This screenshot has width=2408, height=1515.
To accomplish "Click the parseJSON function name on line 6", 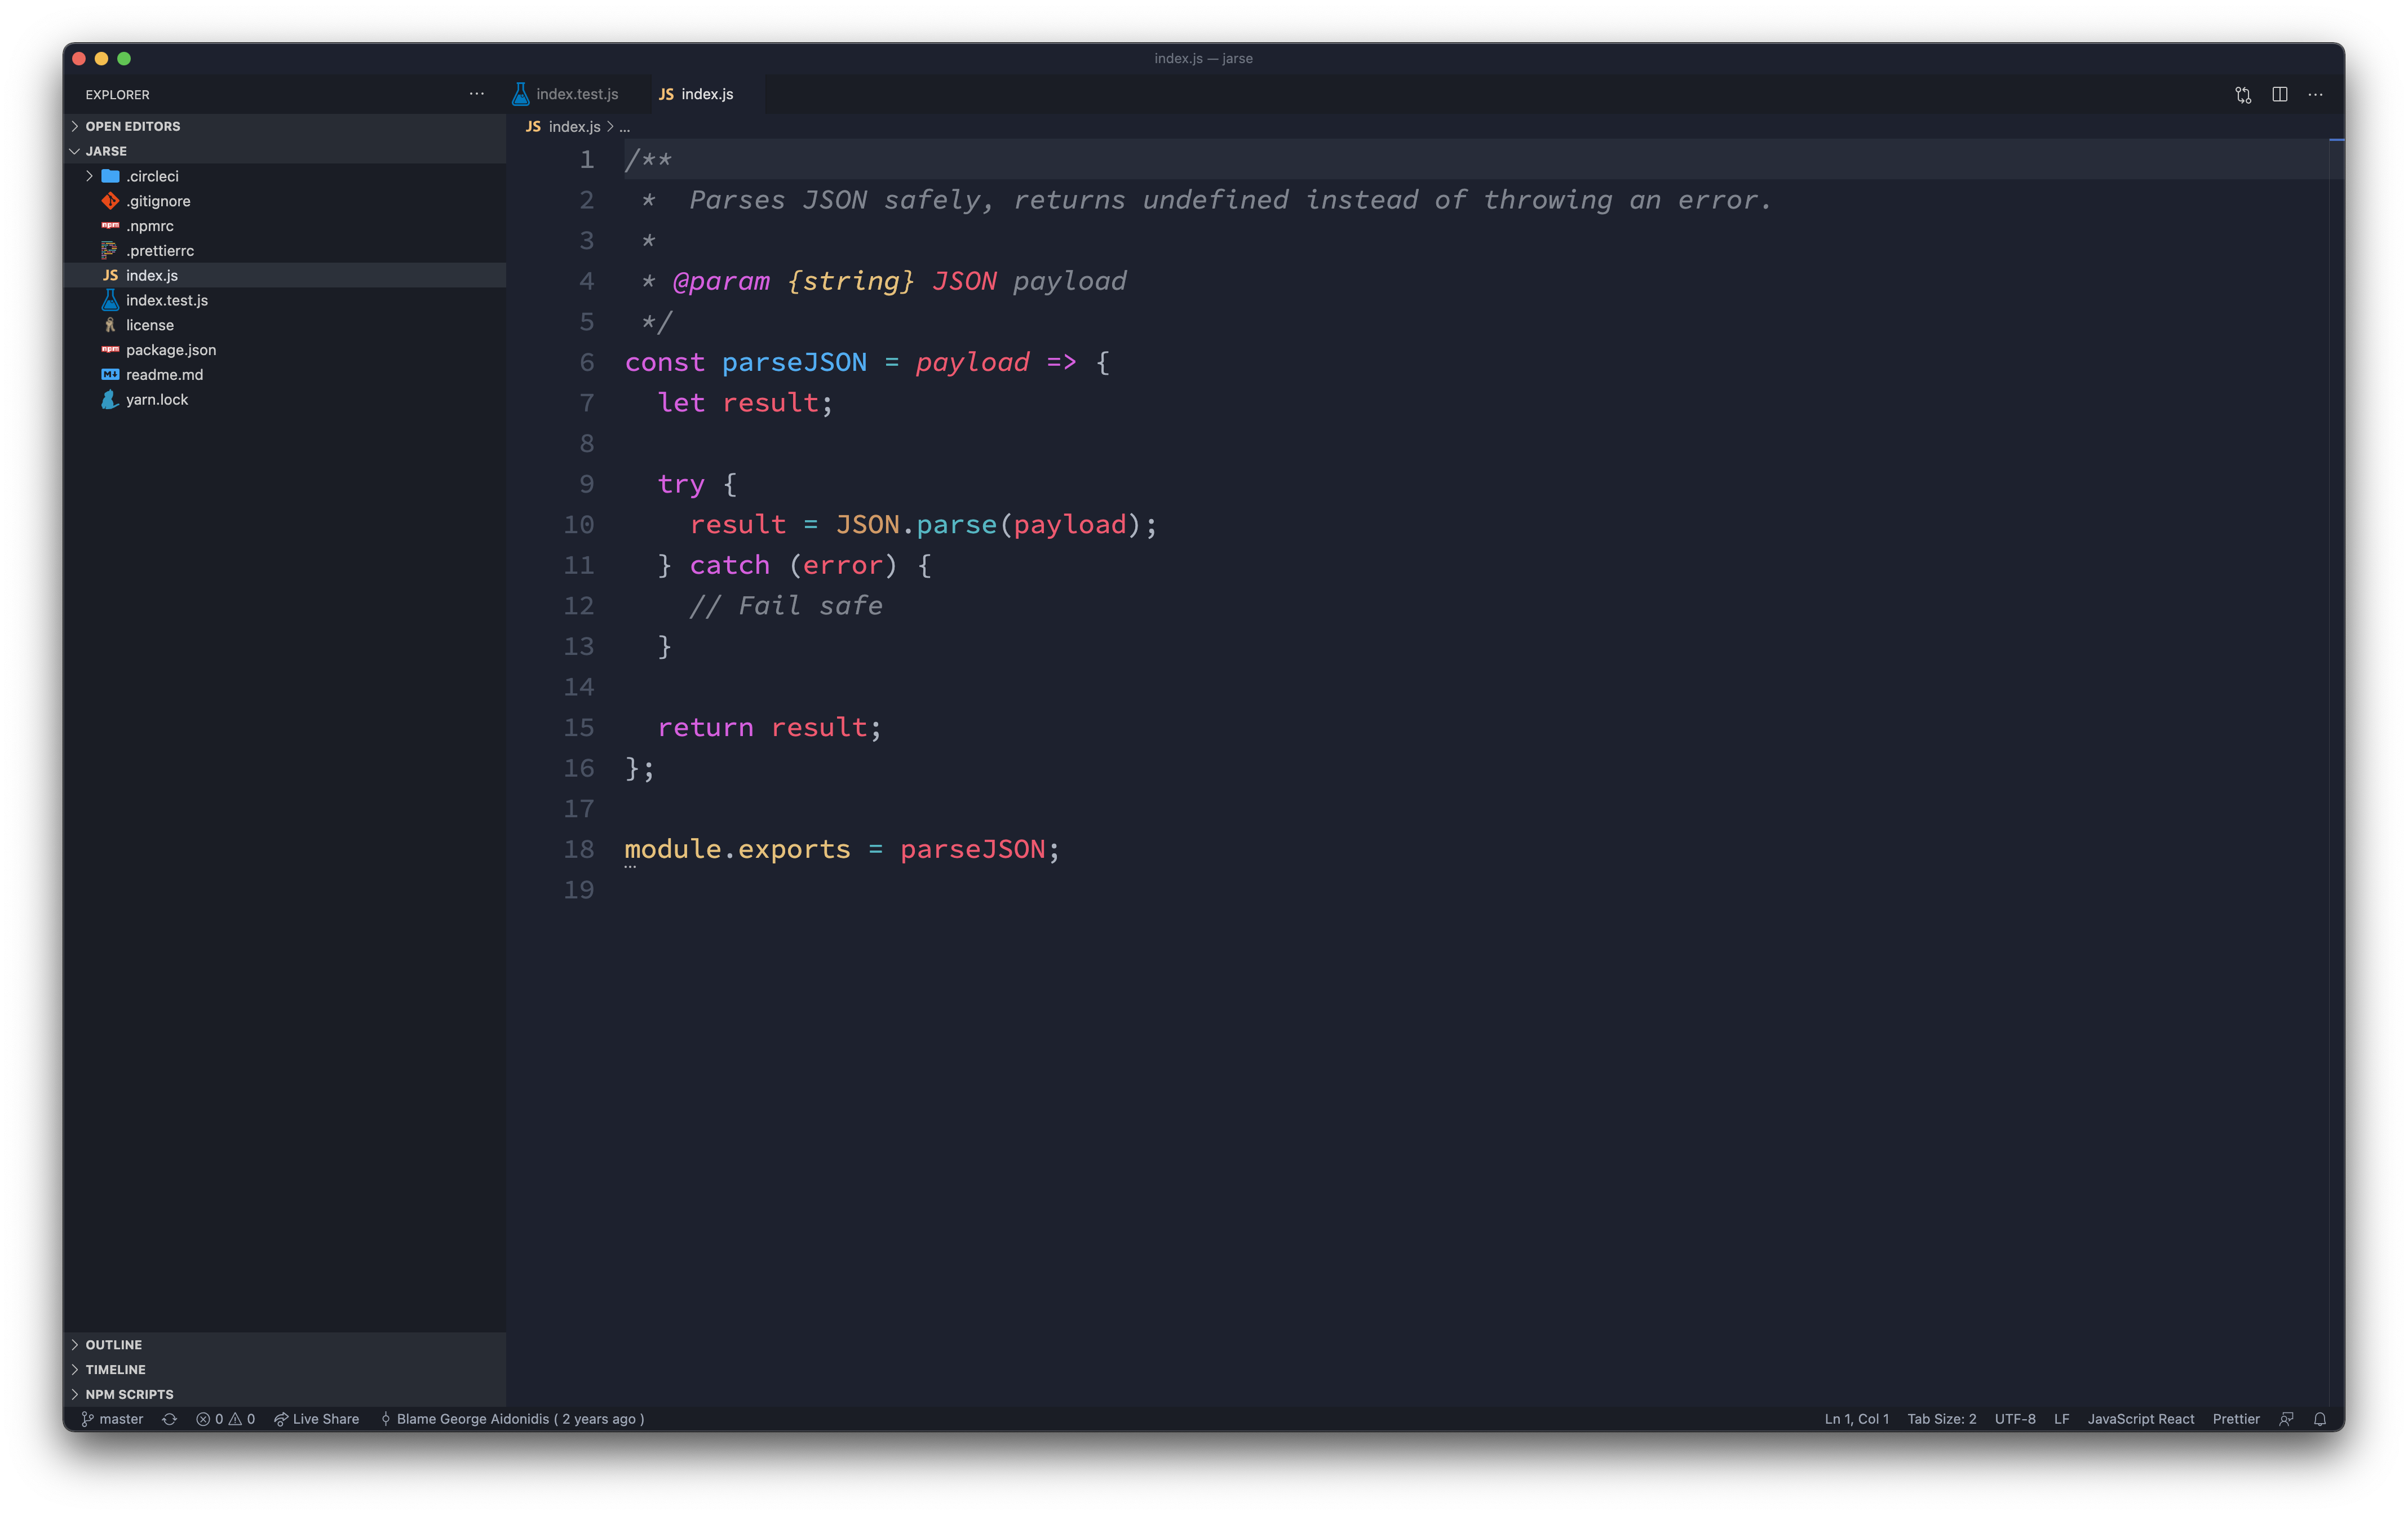I will pyautogui.click(x=794, y=362).
